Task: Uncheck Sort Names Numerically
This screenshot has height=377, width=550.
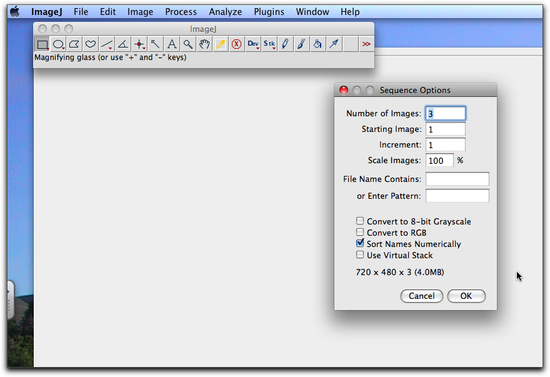Action: coord(360,243)
